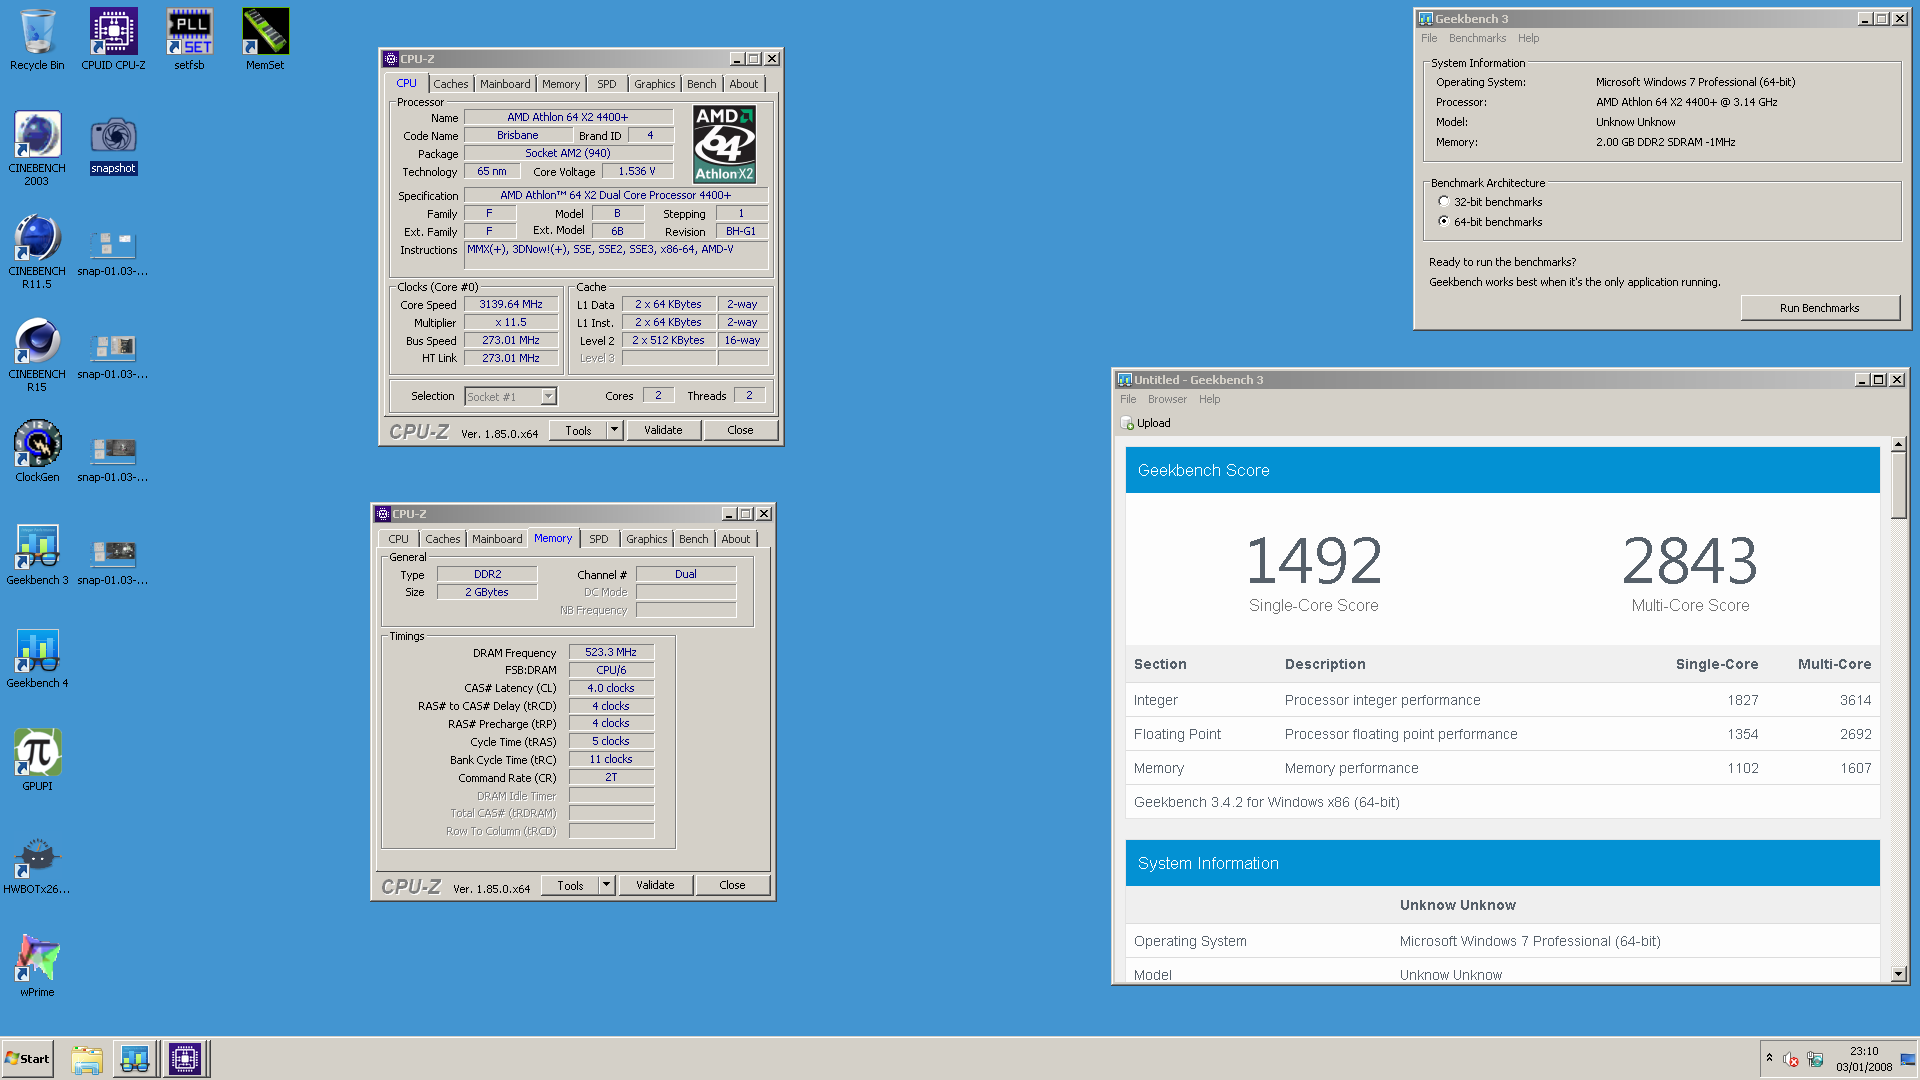Click Close button in top CPU-Z window

point(740,430)
